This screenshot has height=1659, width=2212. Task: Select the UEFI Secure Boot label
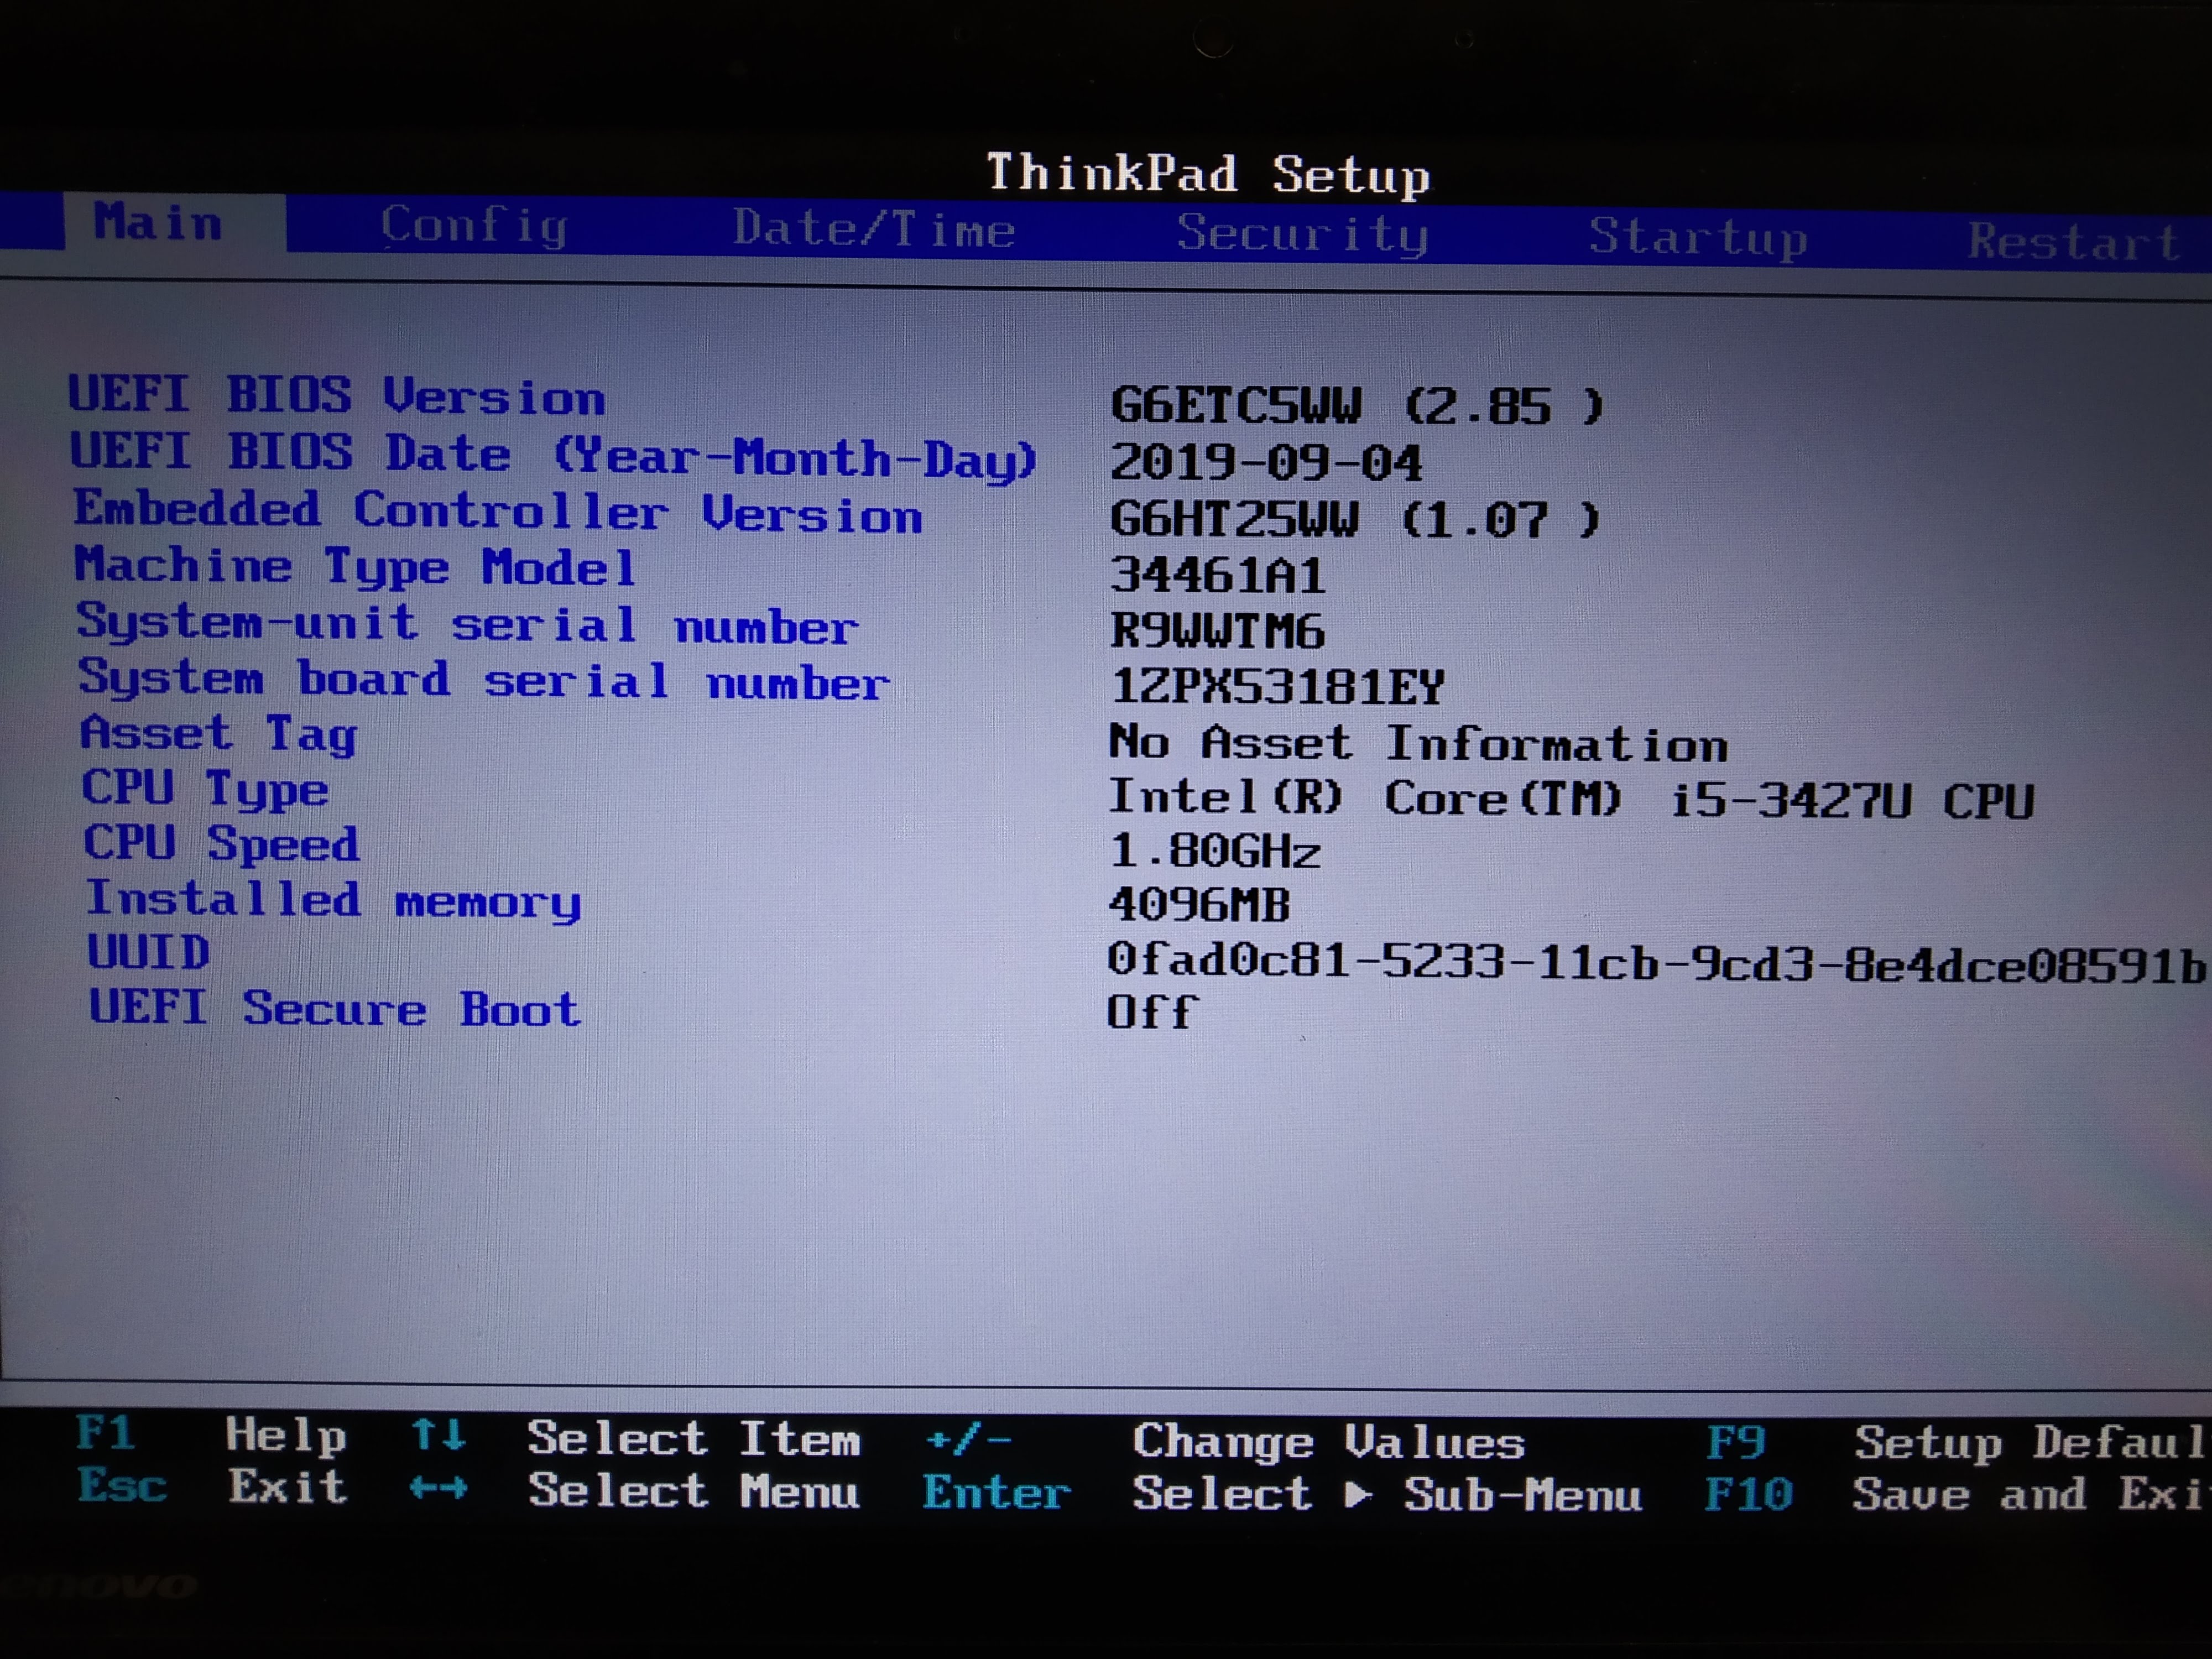(x=334, y=1008)
